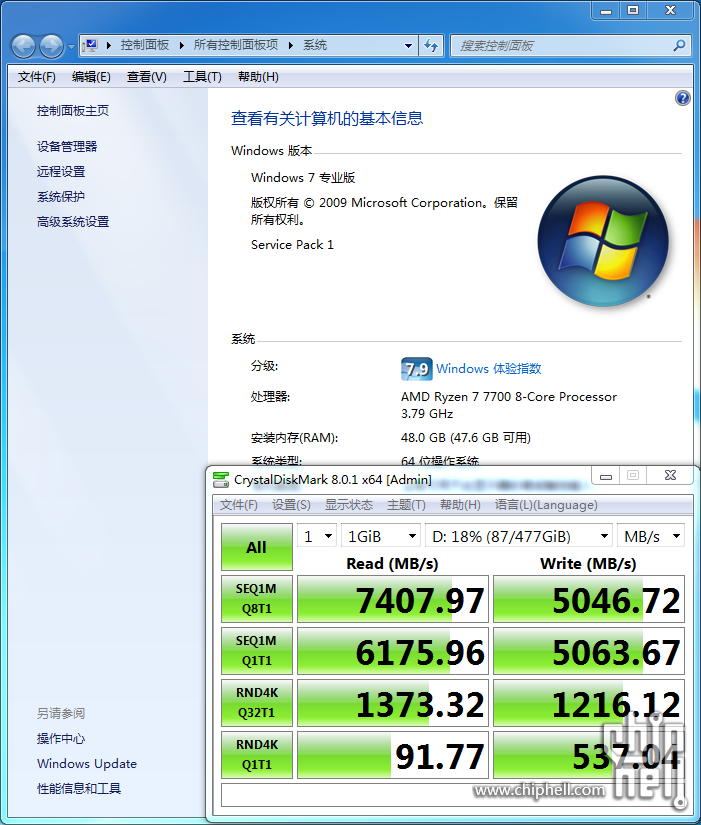Expand breadcrumb arrow after 所有控制面板项
Screen dimensions: 701x825
click(x=291, y=46)
